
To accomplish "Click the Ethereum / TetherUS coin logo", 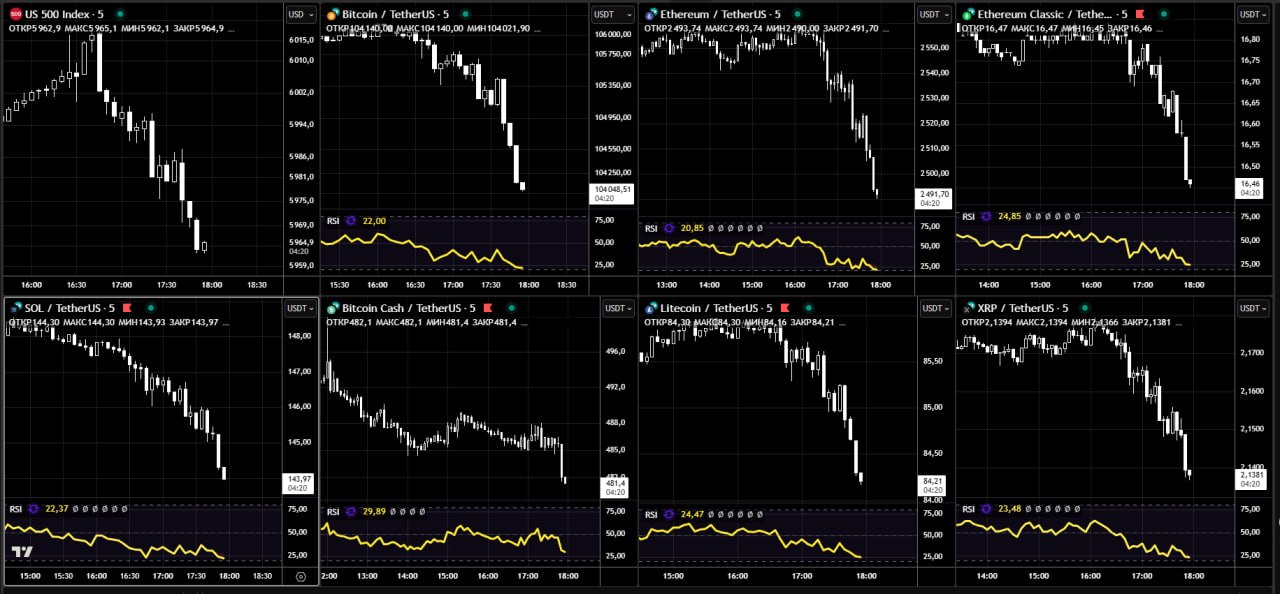I will coord(651,14).
